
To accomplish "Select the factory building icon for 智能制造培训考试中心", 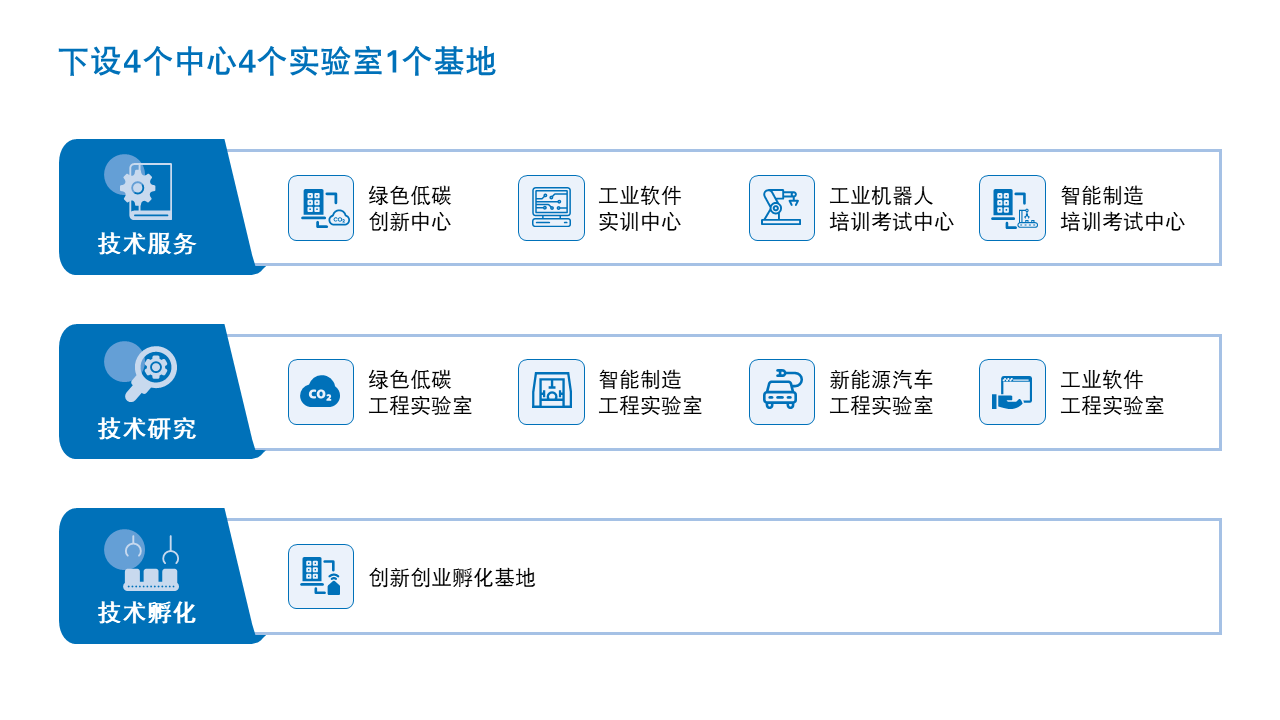I will tap(1012, 208).
